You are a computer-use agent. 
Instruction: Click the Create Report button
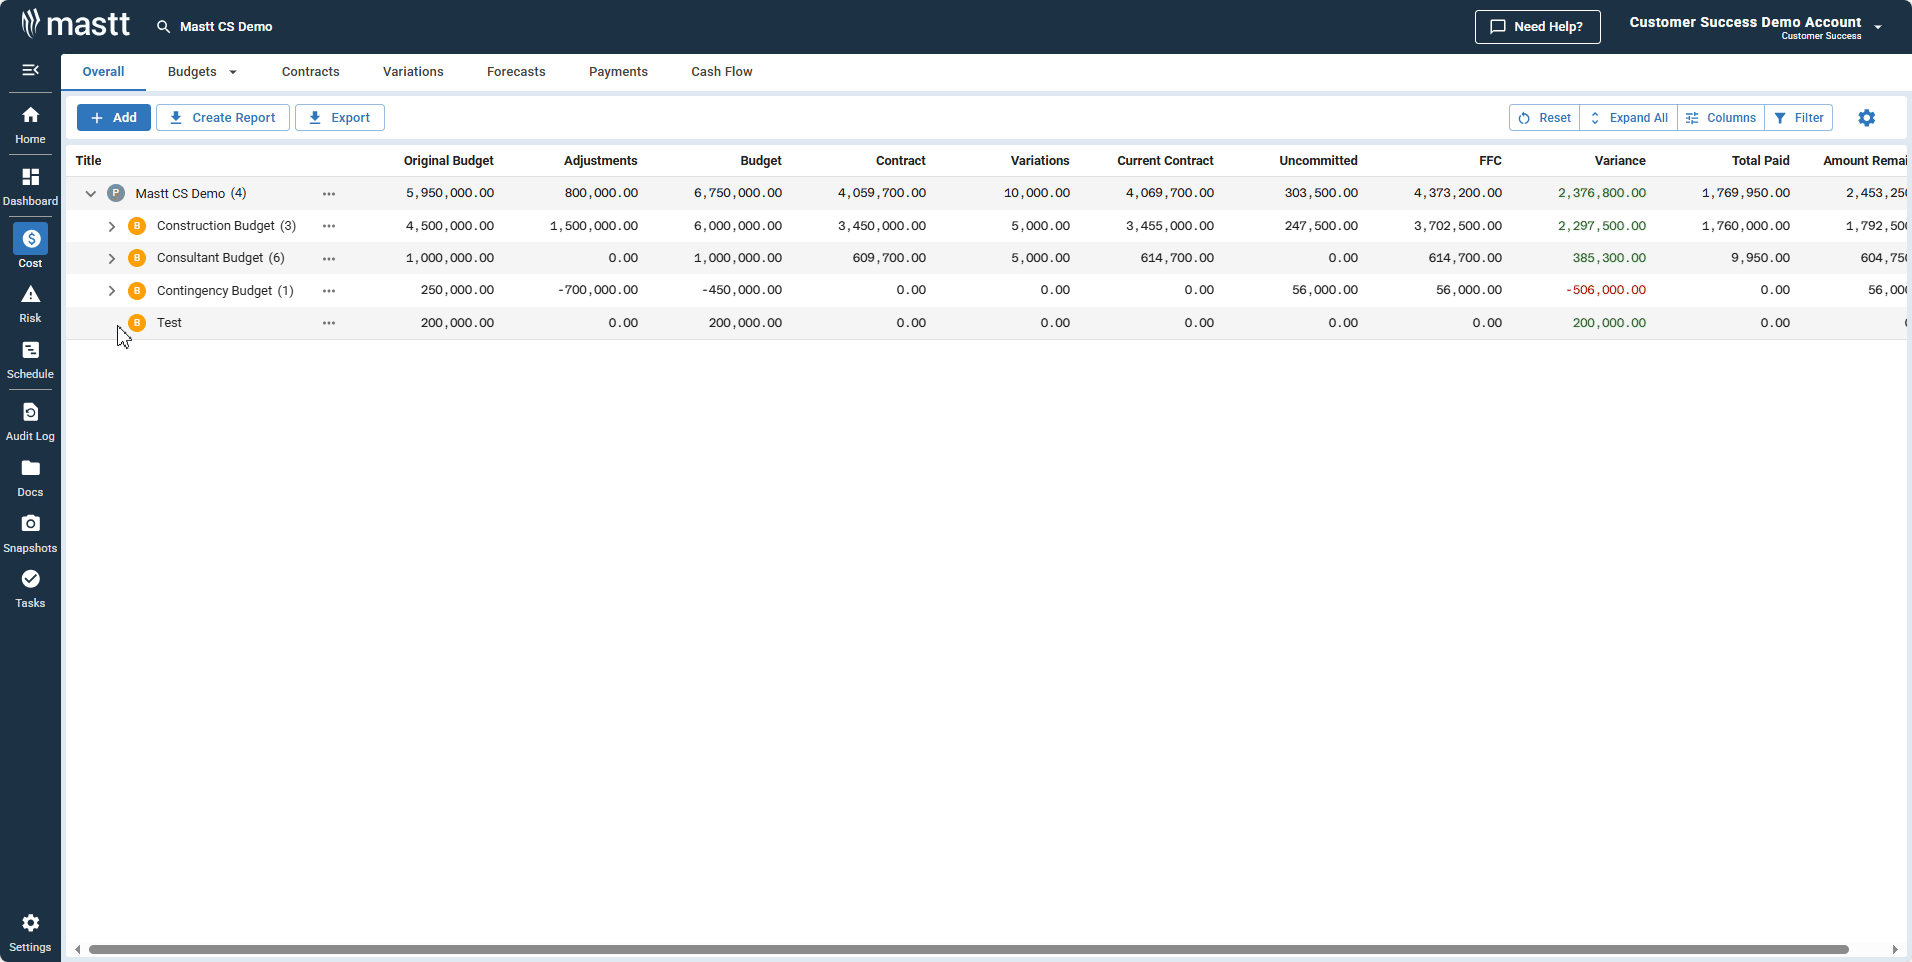222,117
